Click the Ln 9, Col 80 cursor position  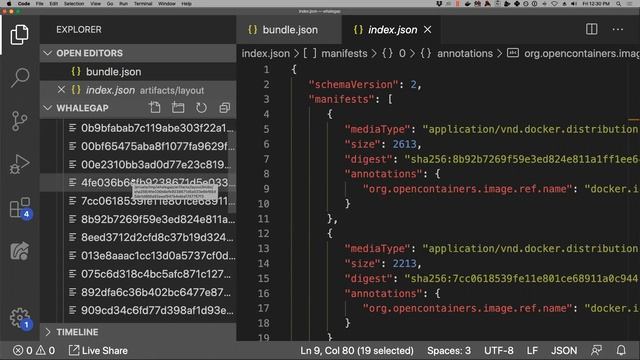click(x=357, y=351)
